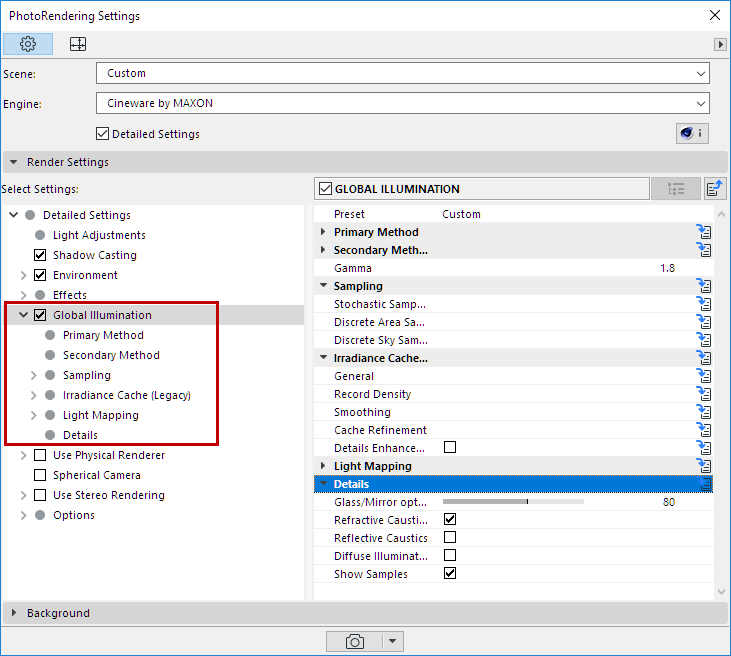Click the list view icon next to Global Illumination header
The image size is (731, 656).
pyautogui.click(x=676, y=189)
